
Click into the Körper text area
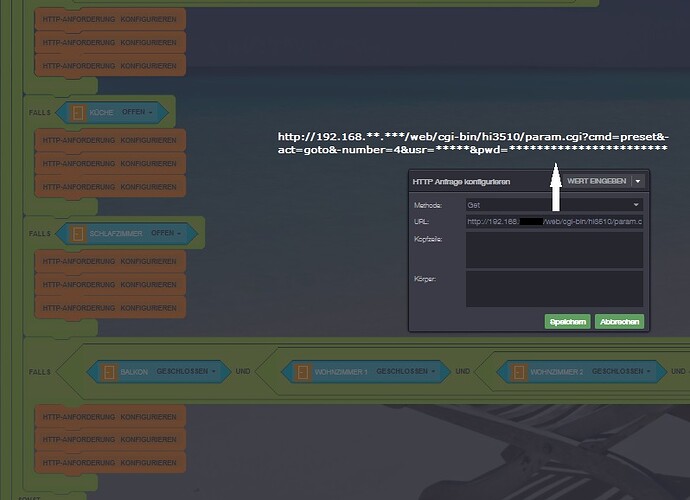553,288
